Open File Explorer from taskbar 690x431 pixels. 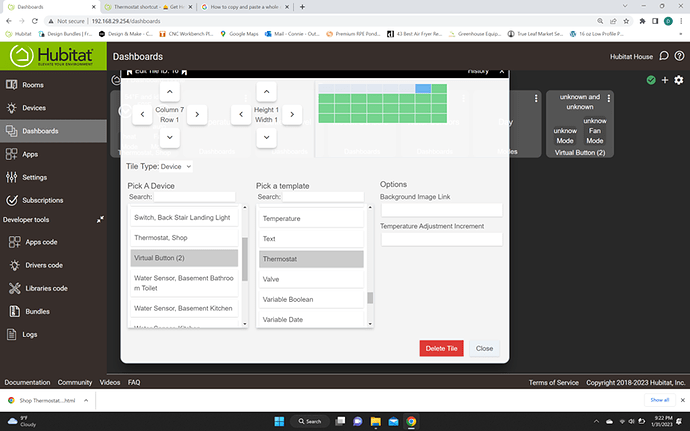point(375,421)
